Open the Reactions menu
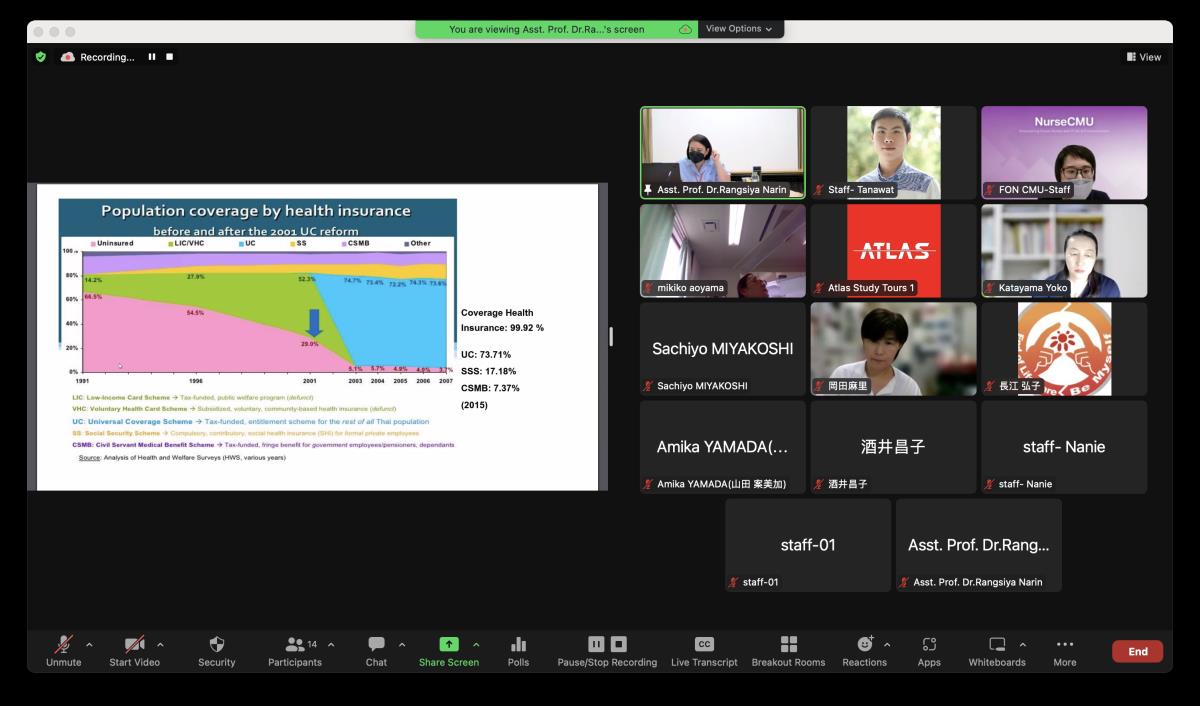This screenshot has width=1200, height=706. [865, 645]
